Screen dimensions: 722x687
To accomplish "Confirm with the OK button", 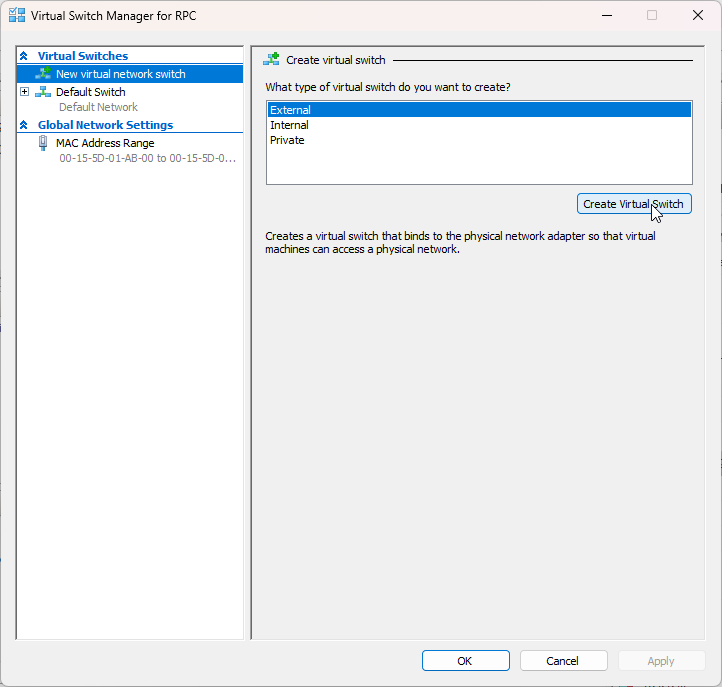I will pos(466,661).
